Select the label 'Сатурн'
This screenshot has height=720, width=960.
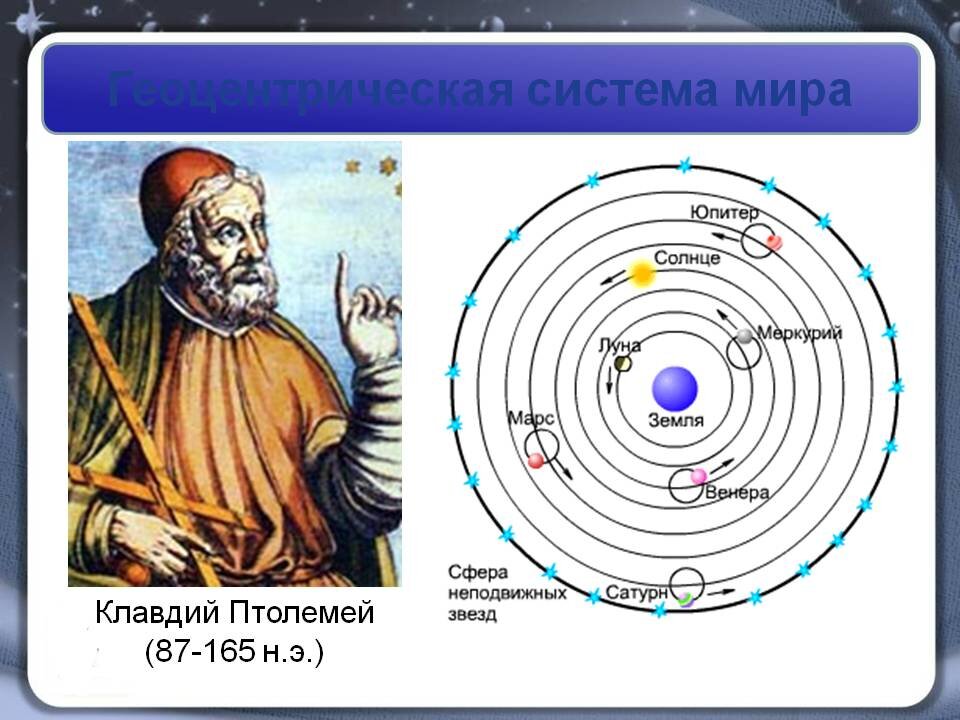636,593
